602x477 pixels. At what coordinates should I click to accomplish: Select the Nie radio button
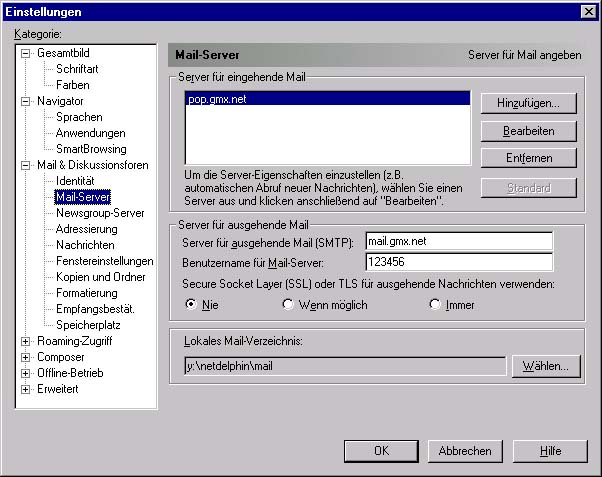191,305
